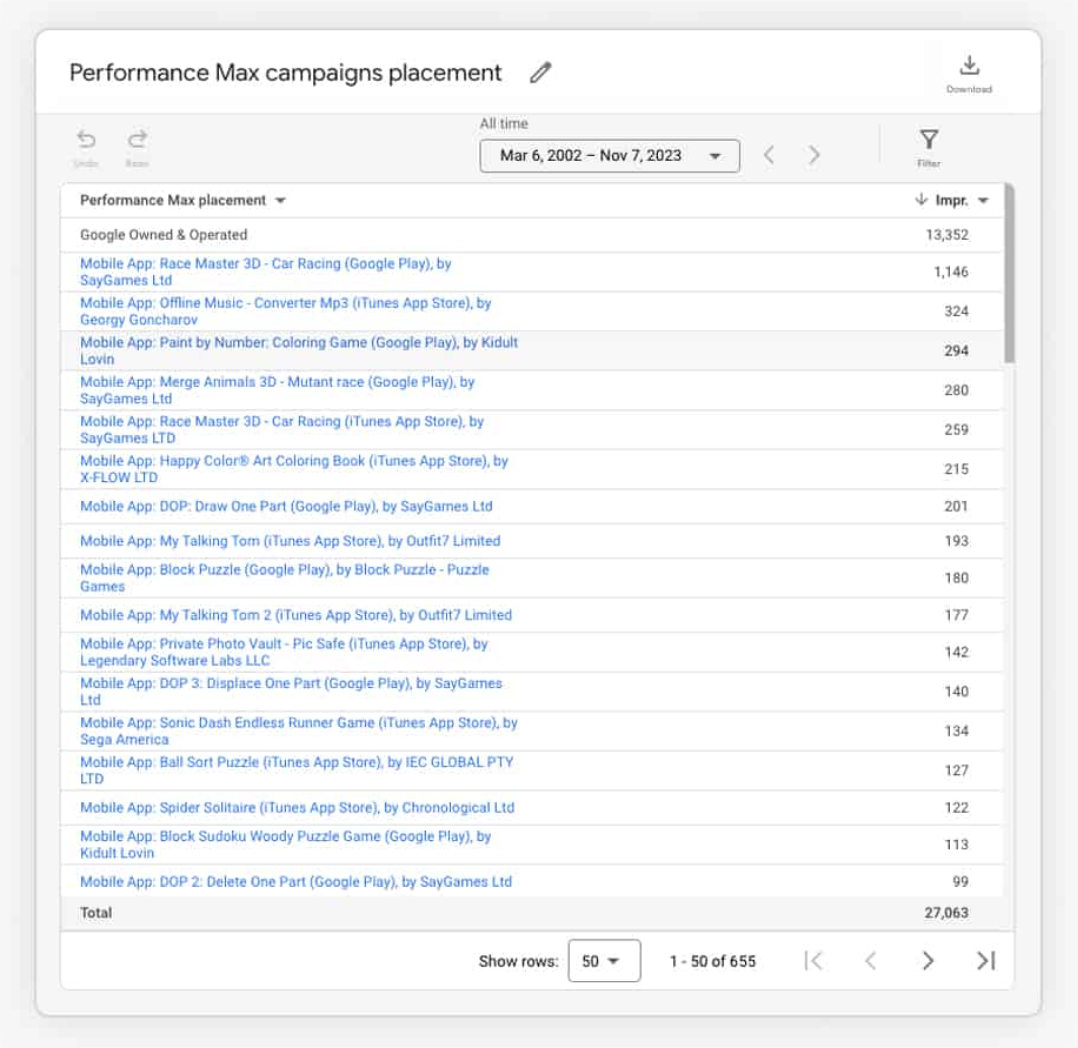
Task: Open DOP: Draw One Part link
Action: point(286,506)
